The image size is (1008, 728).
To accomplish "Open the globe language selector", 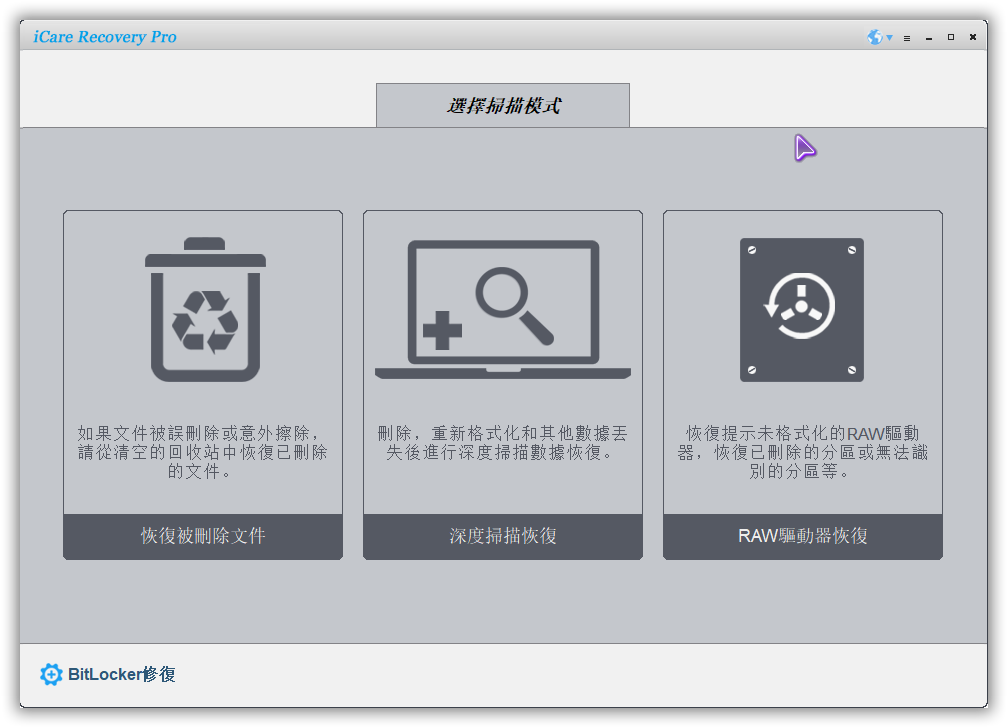I will pyautogui.click(x=875, y=37).
